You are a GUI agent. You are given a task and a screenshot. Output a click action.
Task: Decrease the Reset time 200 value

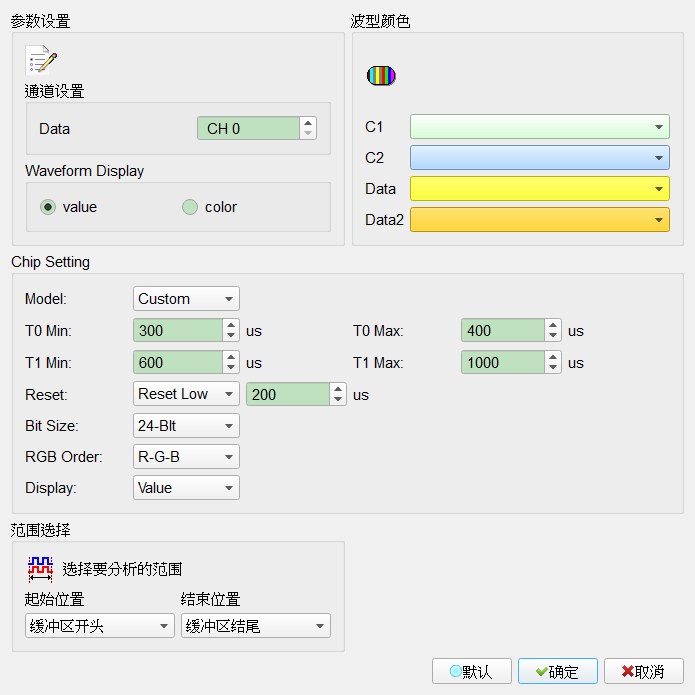tap(338, 399)
